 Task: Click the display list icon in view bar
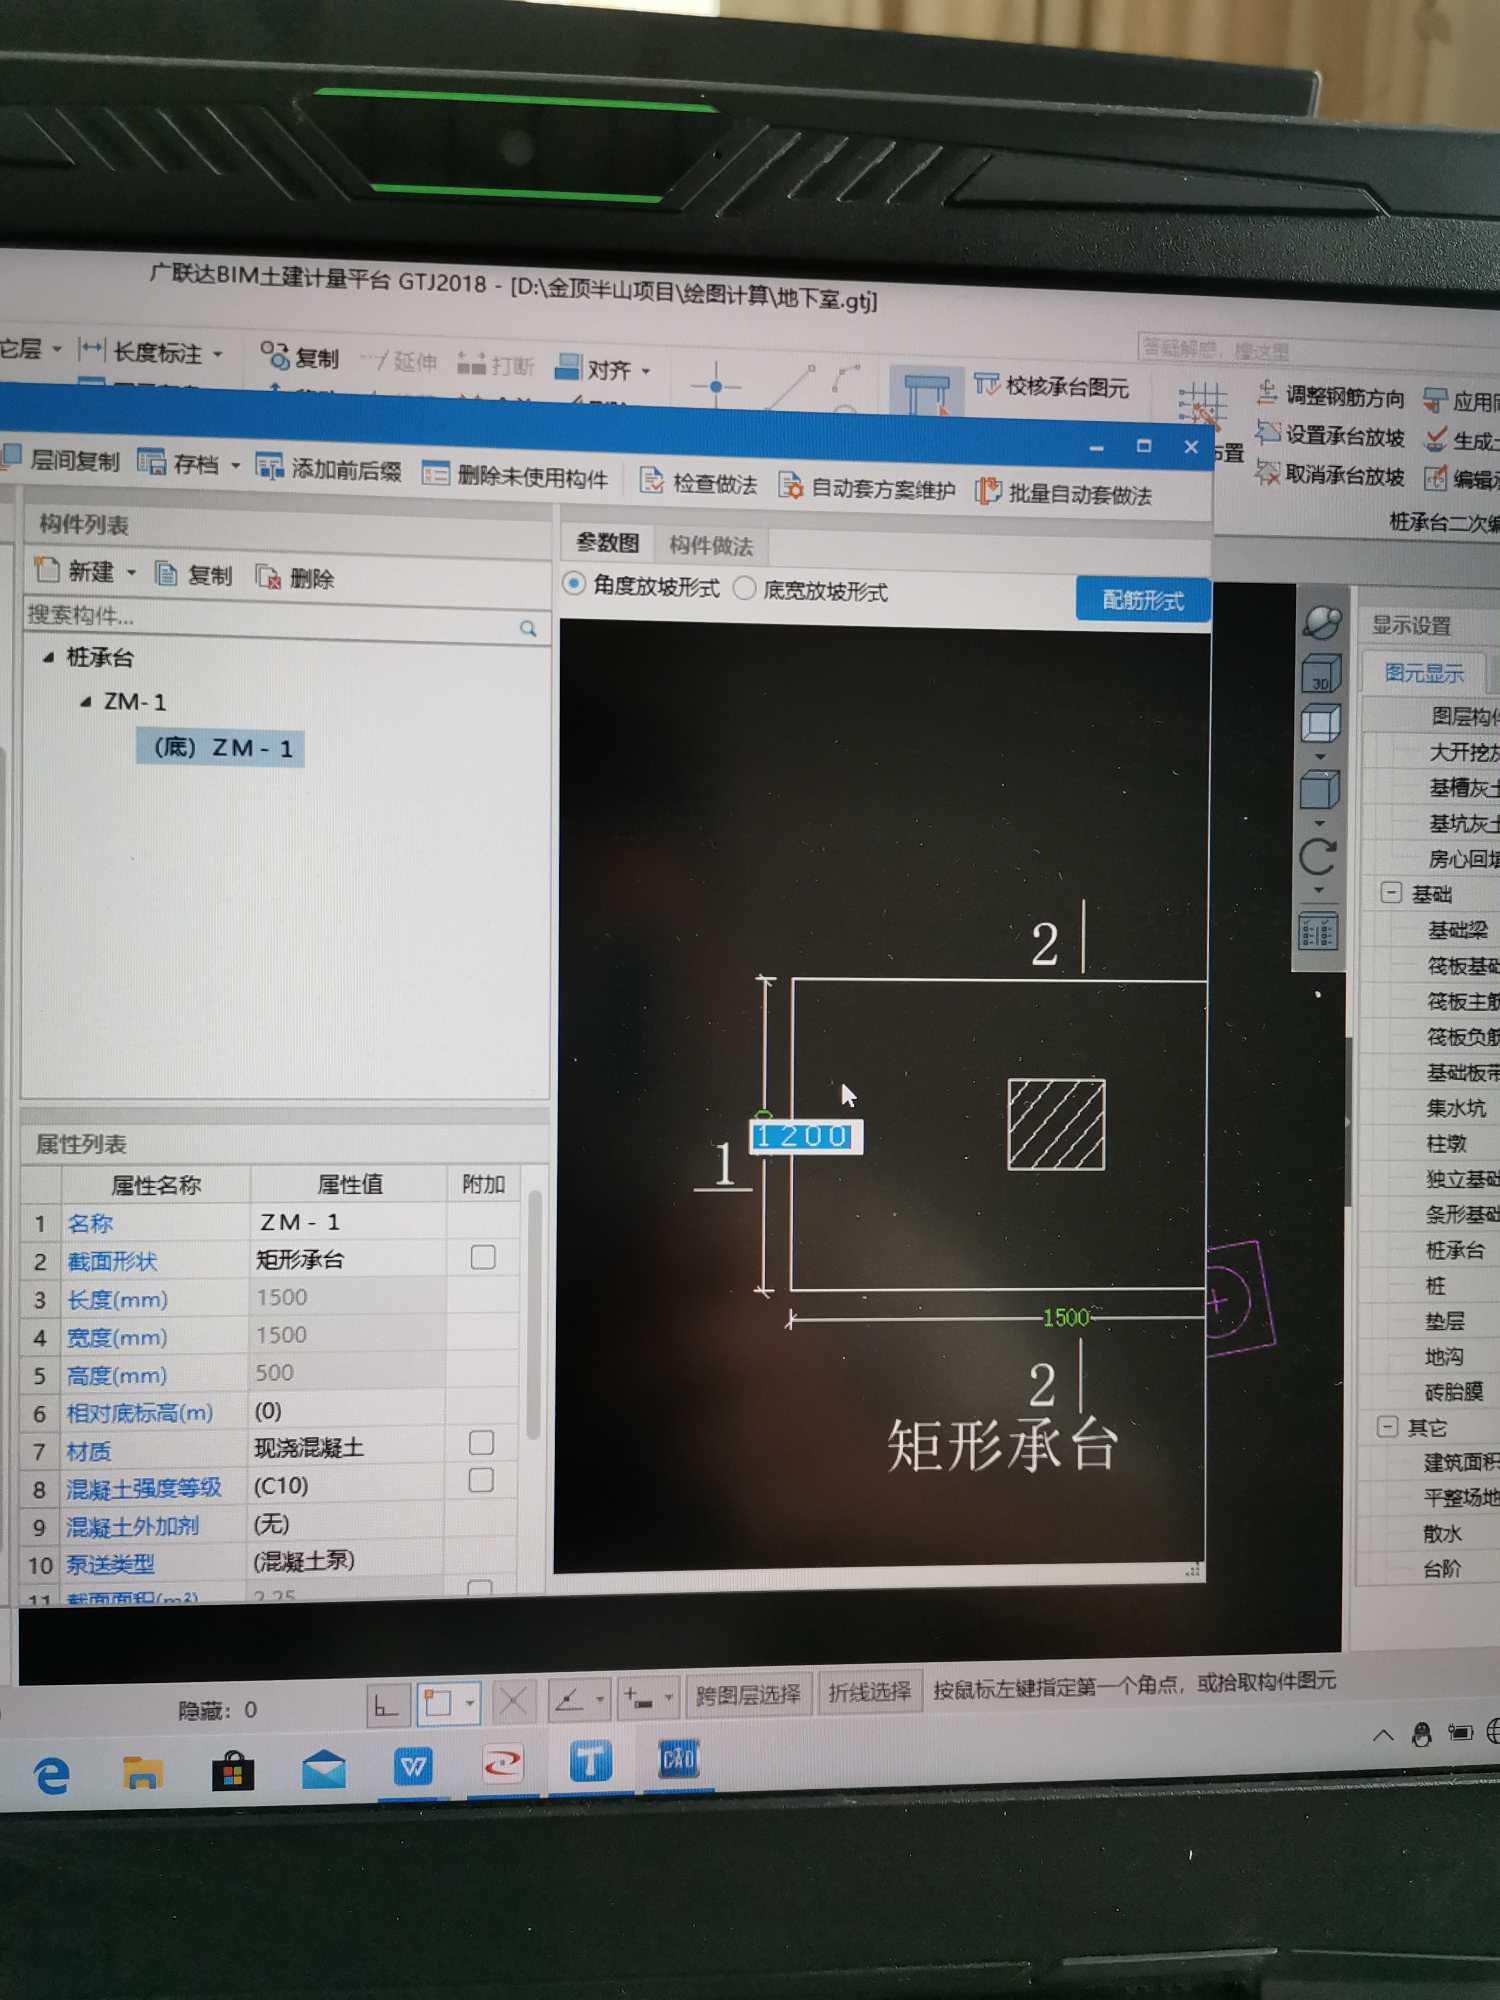[x=1317, y=932]
